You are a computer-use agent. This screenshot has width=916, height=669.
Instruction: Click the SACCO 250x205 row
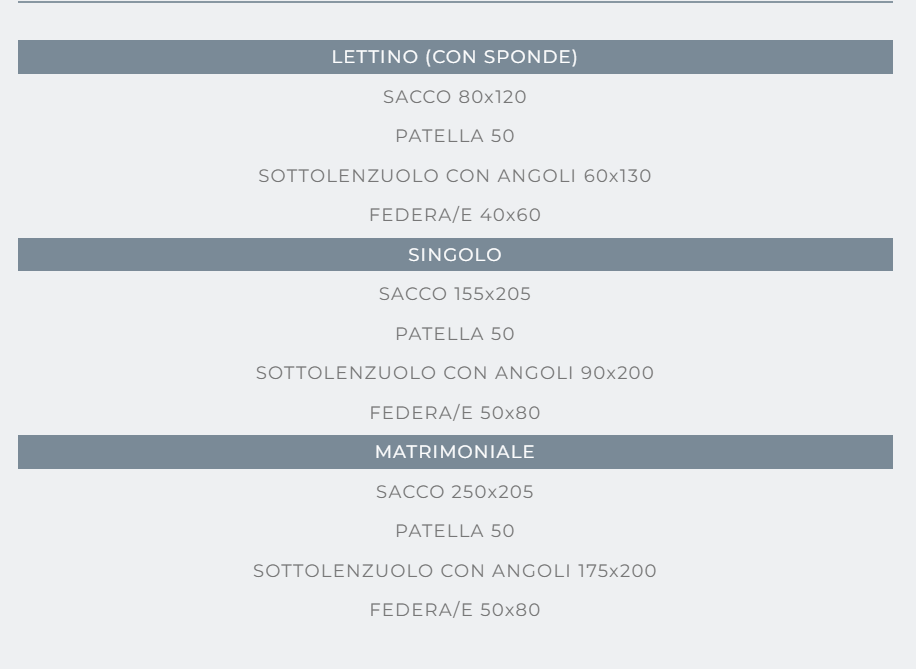coord(455,491)
